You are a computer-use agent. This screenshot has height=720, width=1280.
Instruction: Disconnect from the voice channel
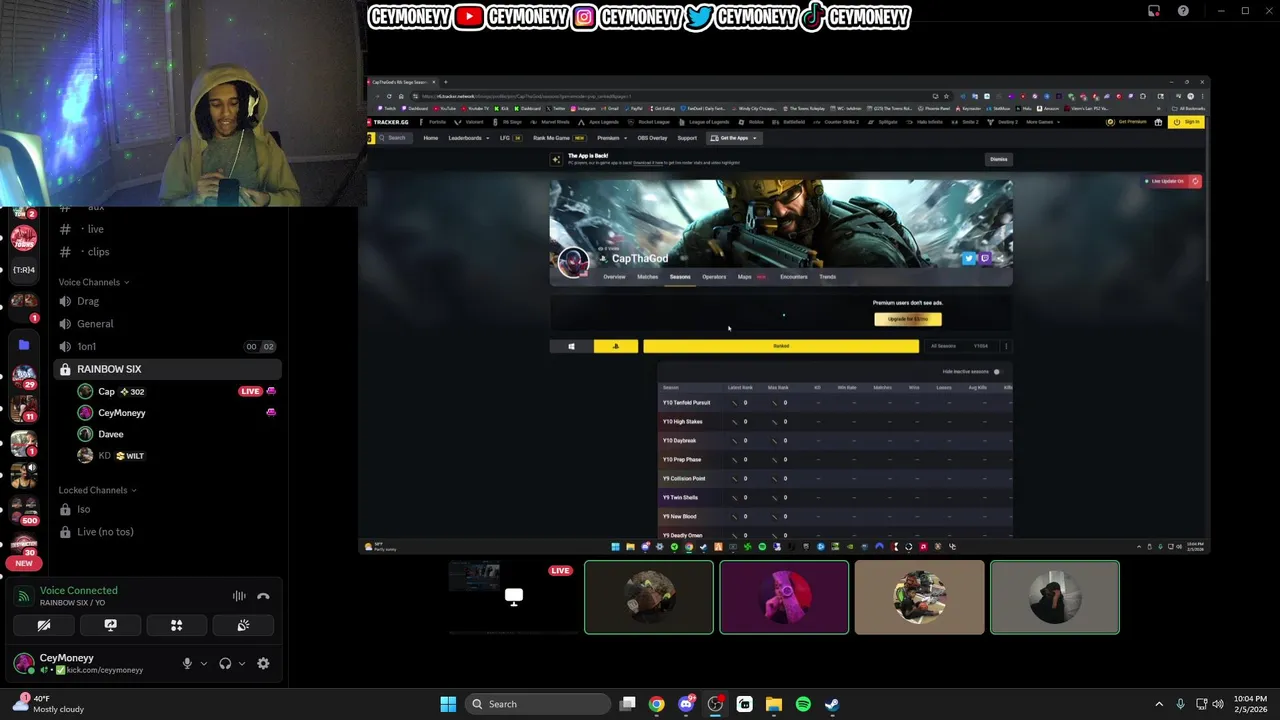click(263, 596)
